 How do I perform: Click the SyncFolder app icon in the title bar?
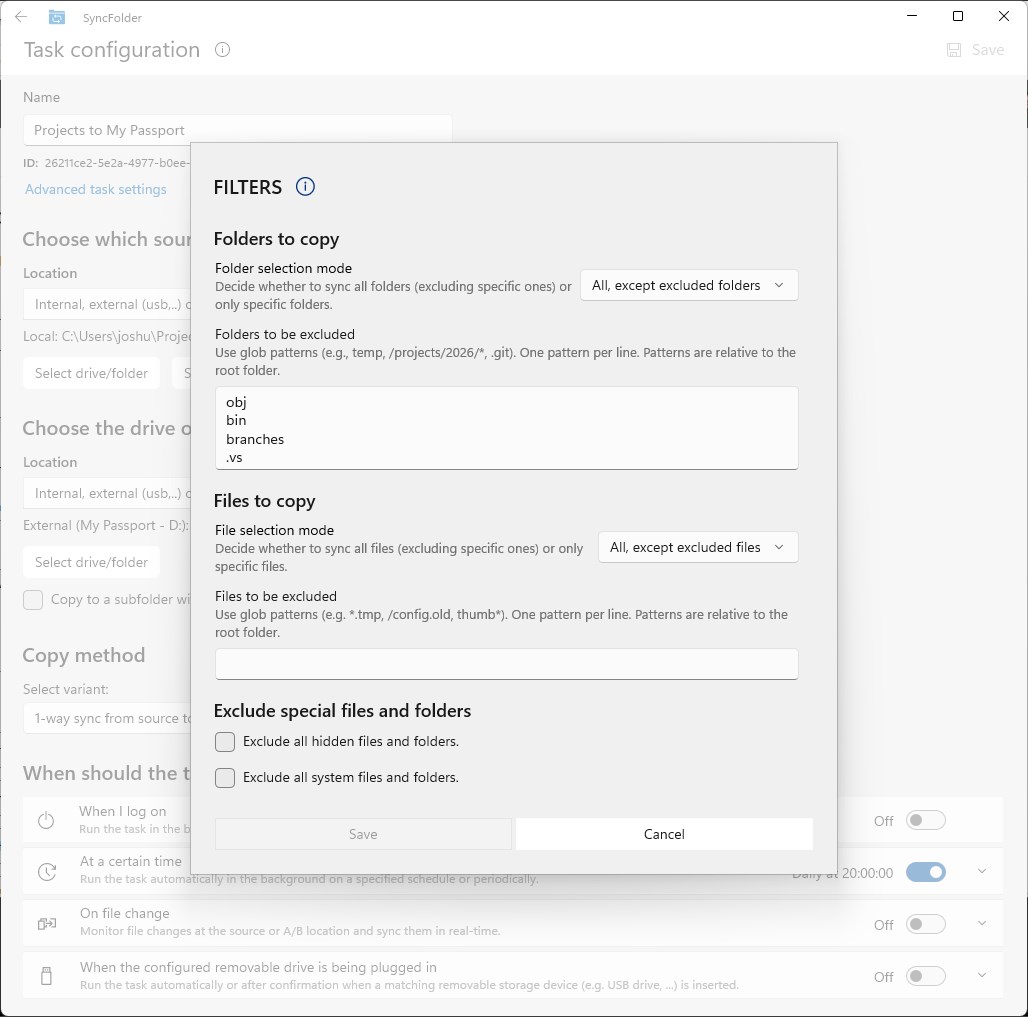[x=57, y=17]
